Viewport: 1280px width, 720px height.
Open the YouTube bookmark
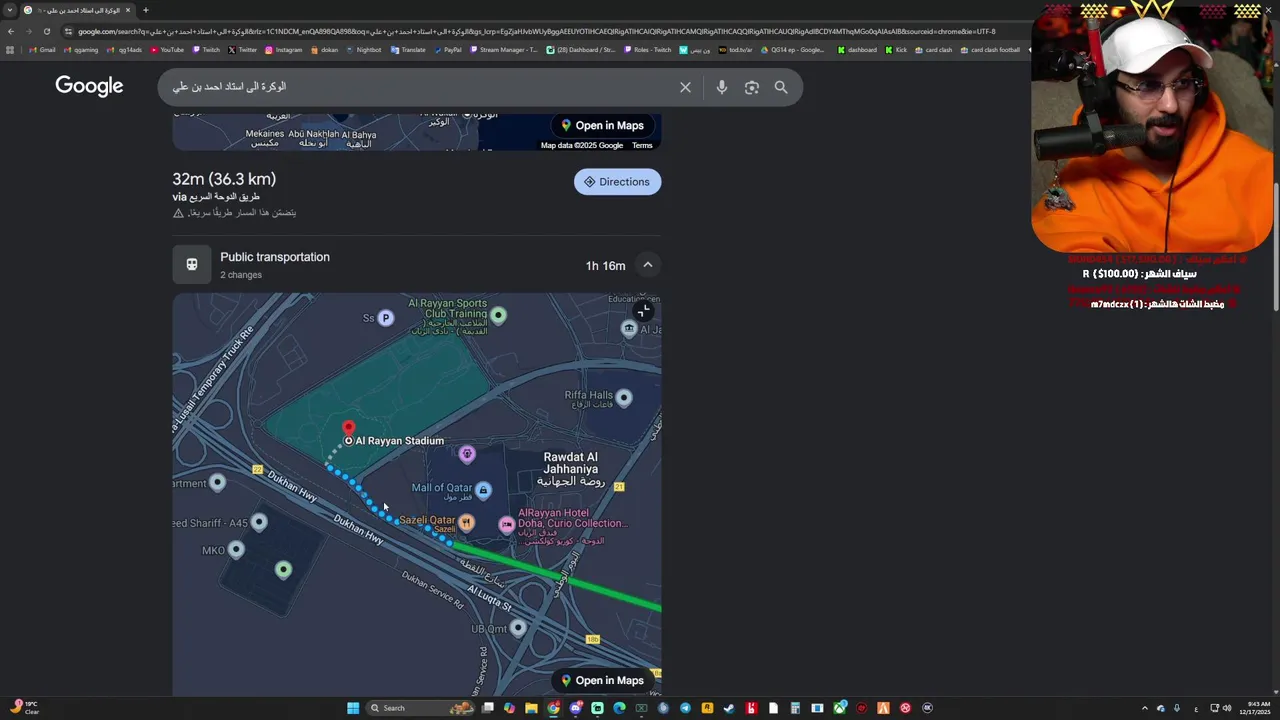click(167, 50)
